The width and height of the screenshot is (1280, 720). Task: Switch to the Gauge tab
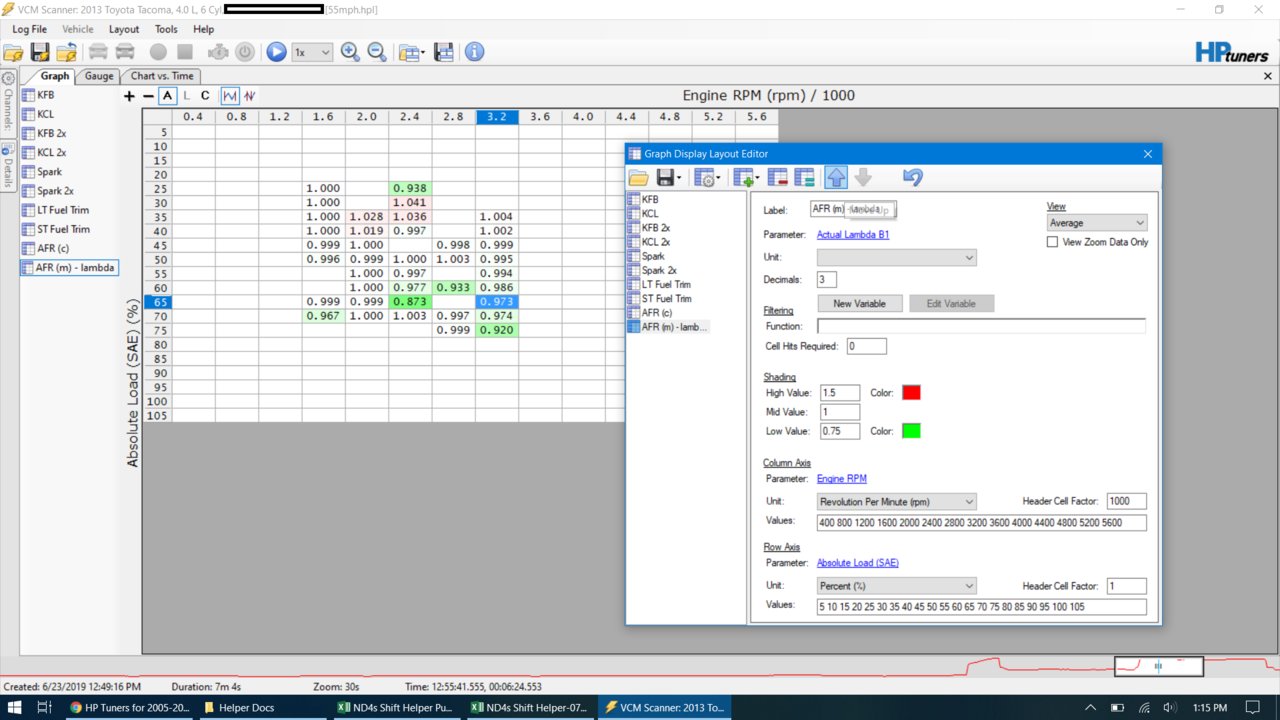99,76
